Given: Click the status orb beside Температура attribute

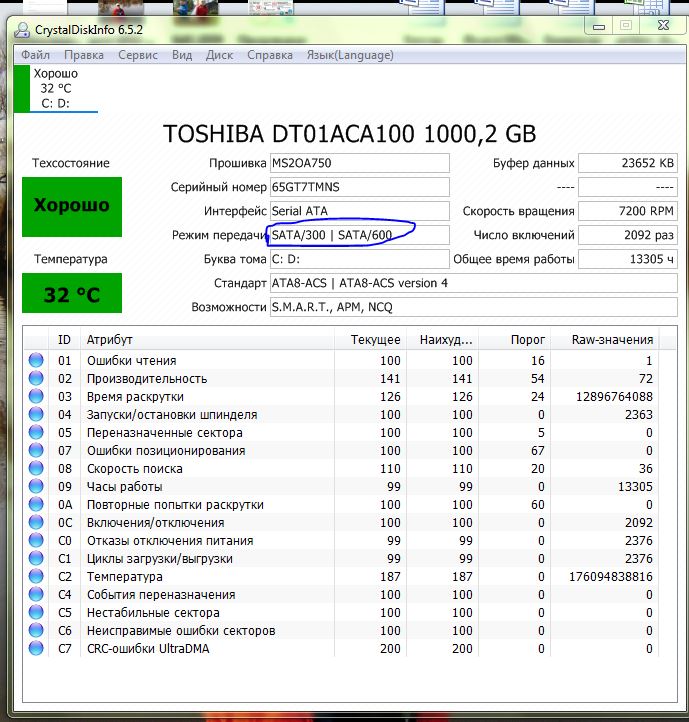Looking at the screenshot, I should coord(37,577).
